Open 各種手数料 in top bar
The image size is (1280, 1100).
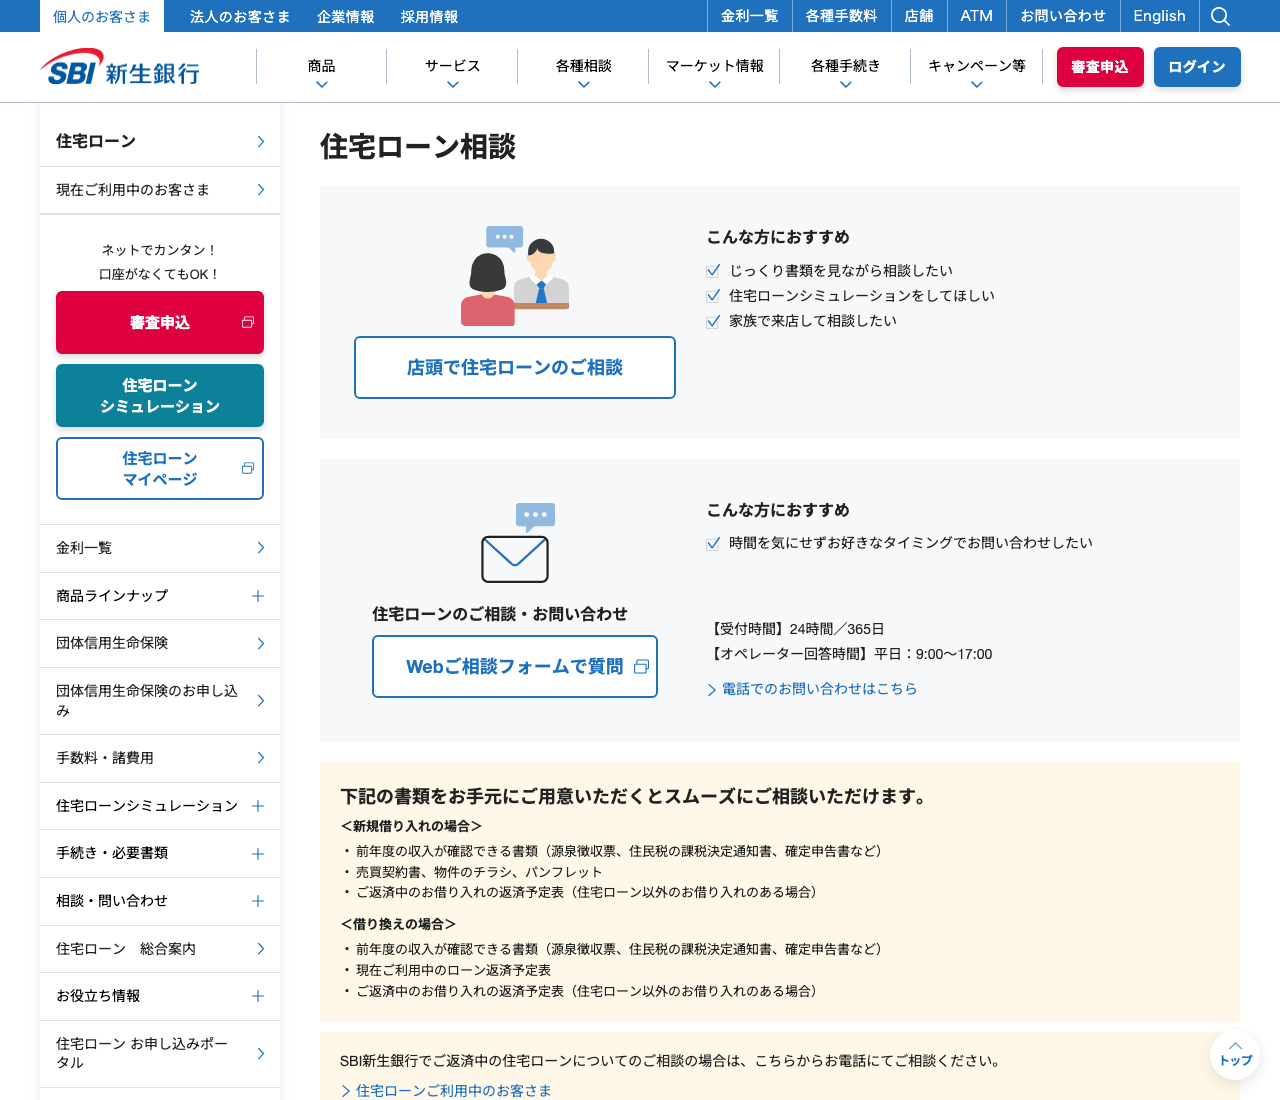pos(841,16)
